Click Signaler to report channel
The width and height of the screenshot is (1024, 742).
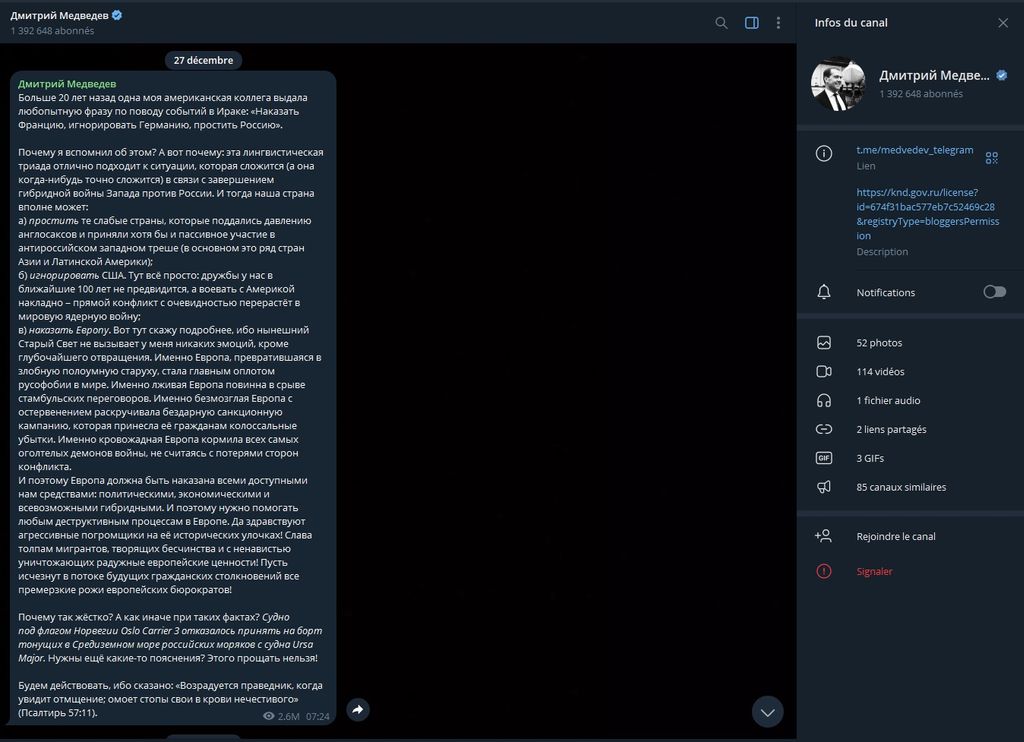point(874,572)
